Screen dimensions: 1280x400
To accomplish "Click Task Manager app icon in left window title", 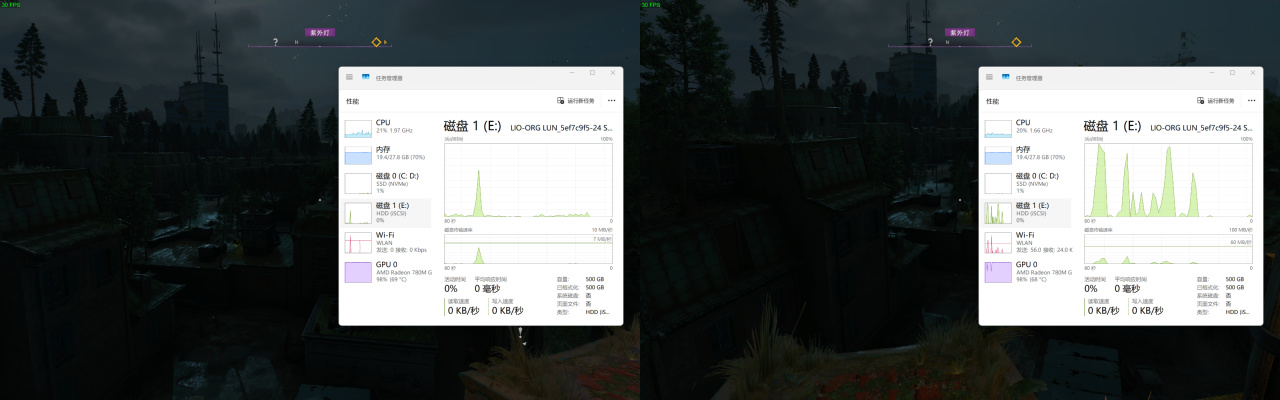I will pyautogui.click(x=366, y=77).
